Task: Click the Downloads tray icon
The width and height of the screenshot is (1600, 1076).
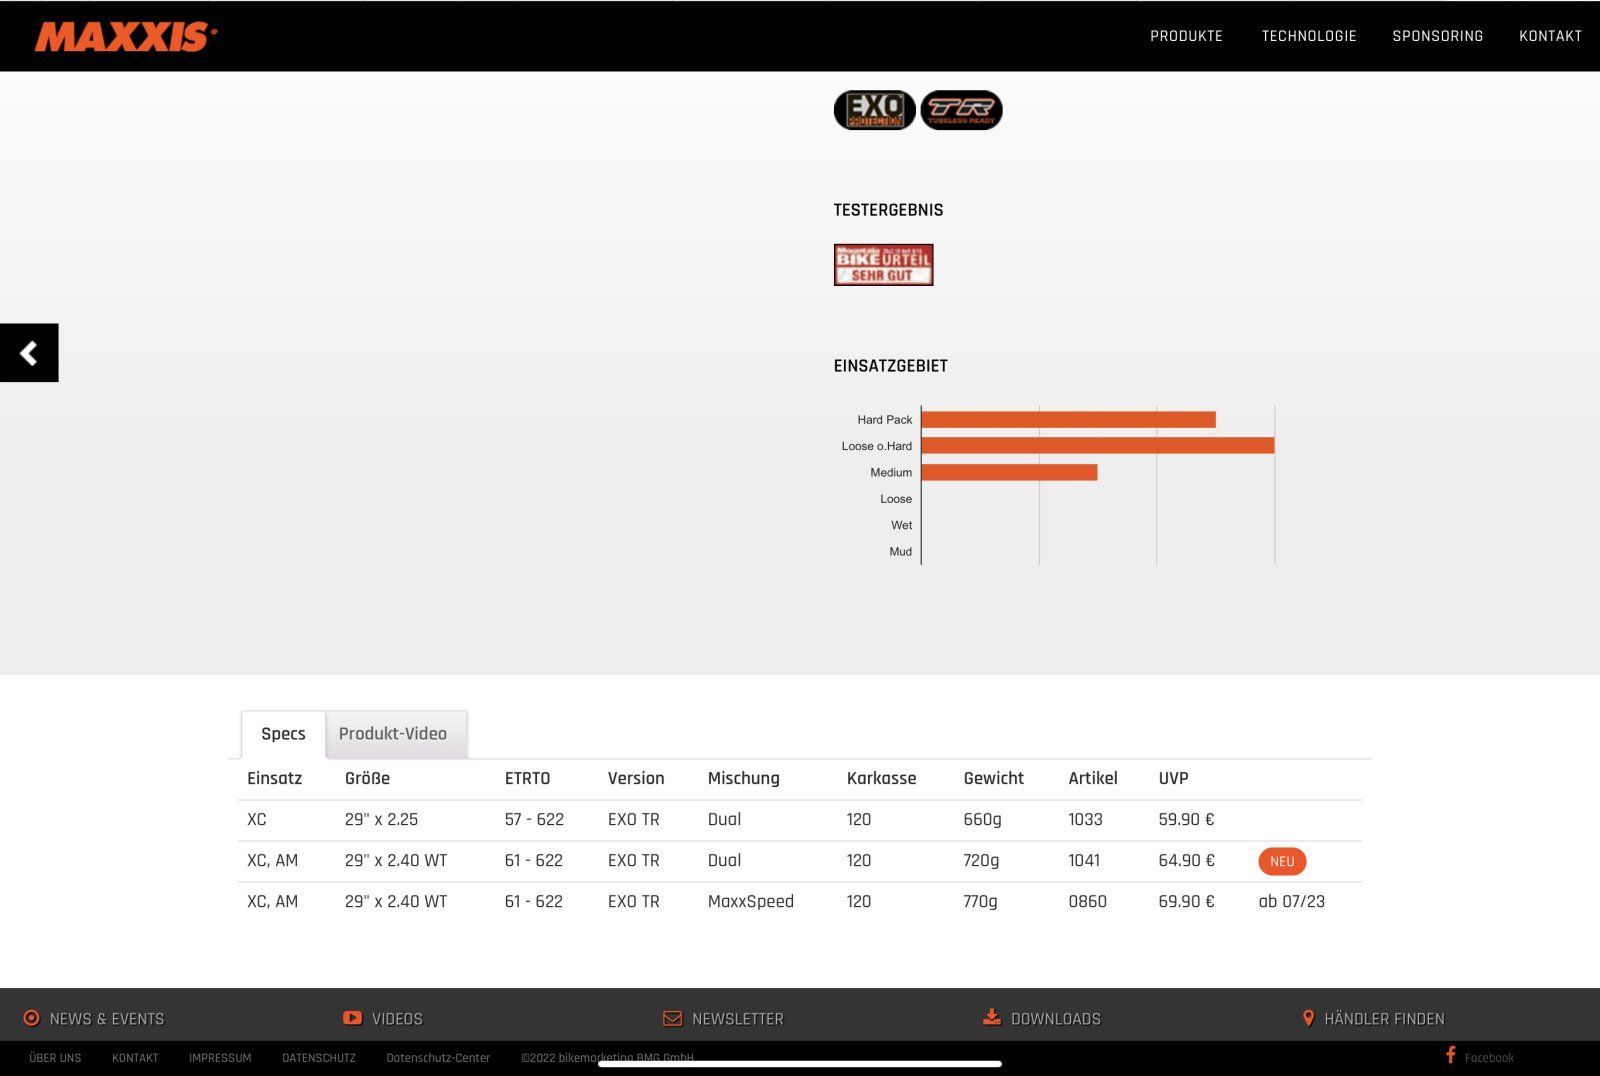Action: click(x=991, y=1018)
